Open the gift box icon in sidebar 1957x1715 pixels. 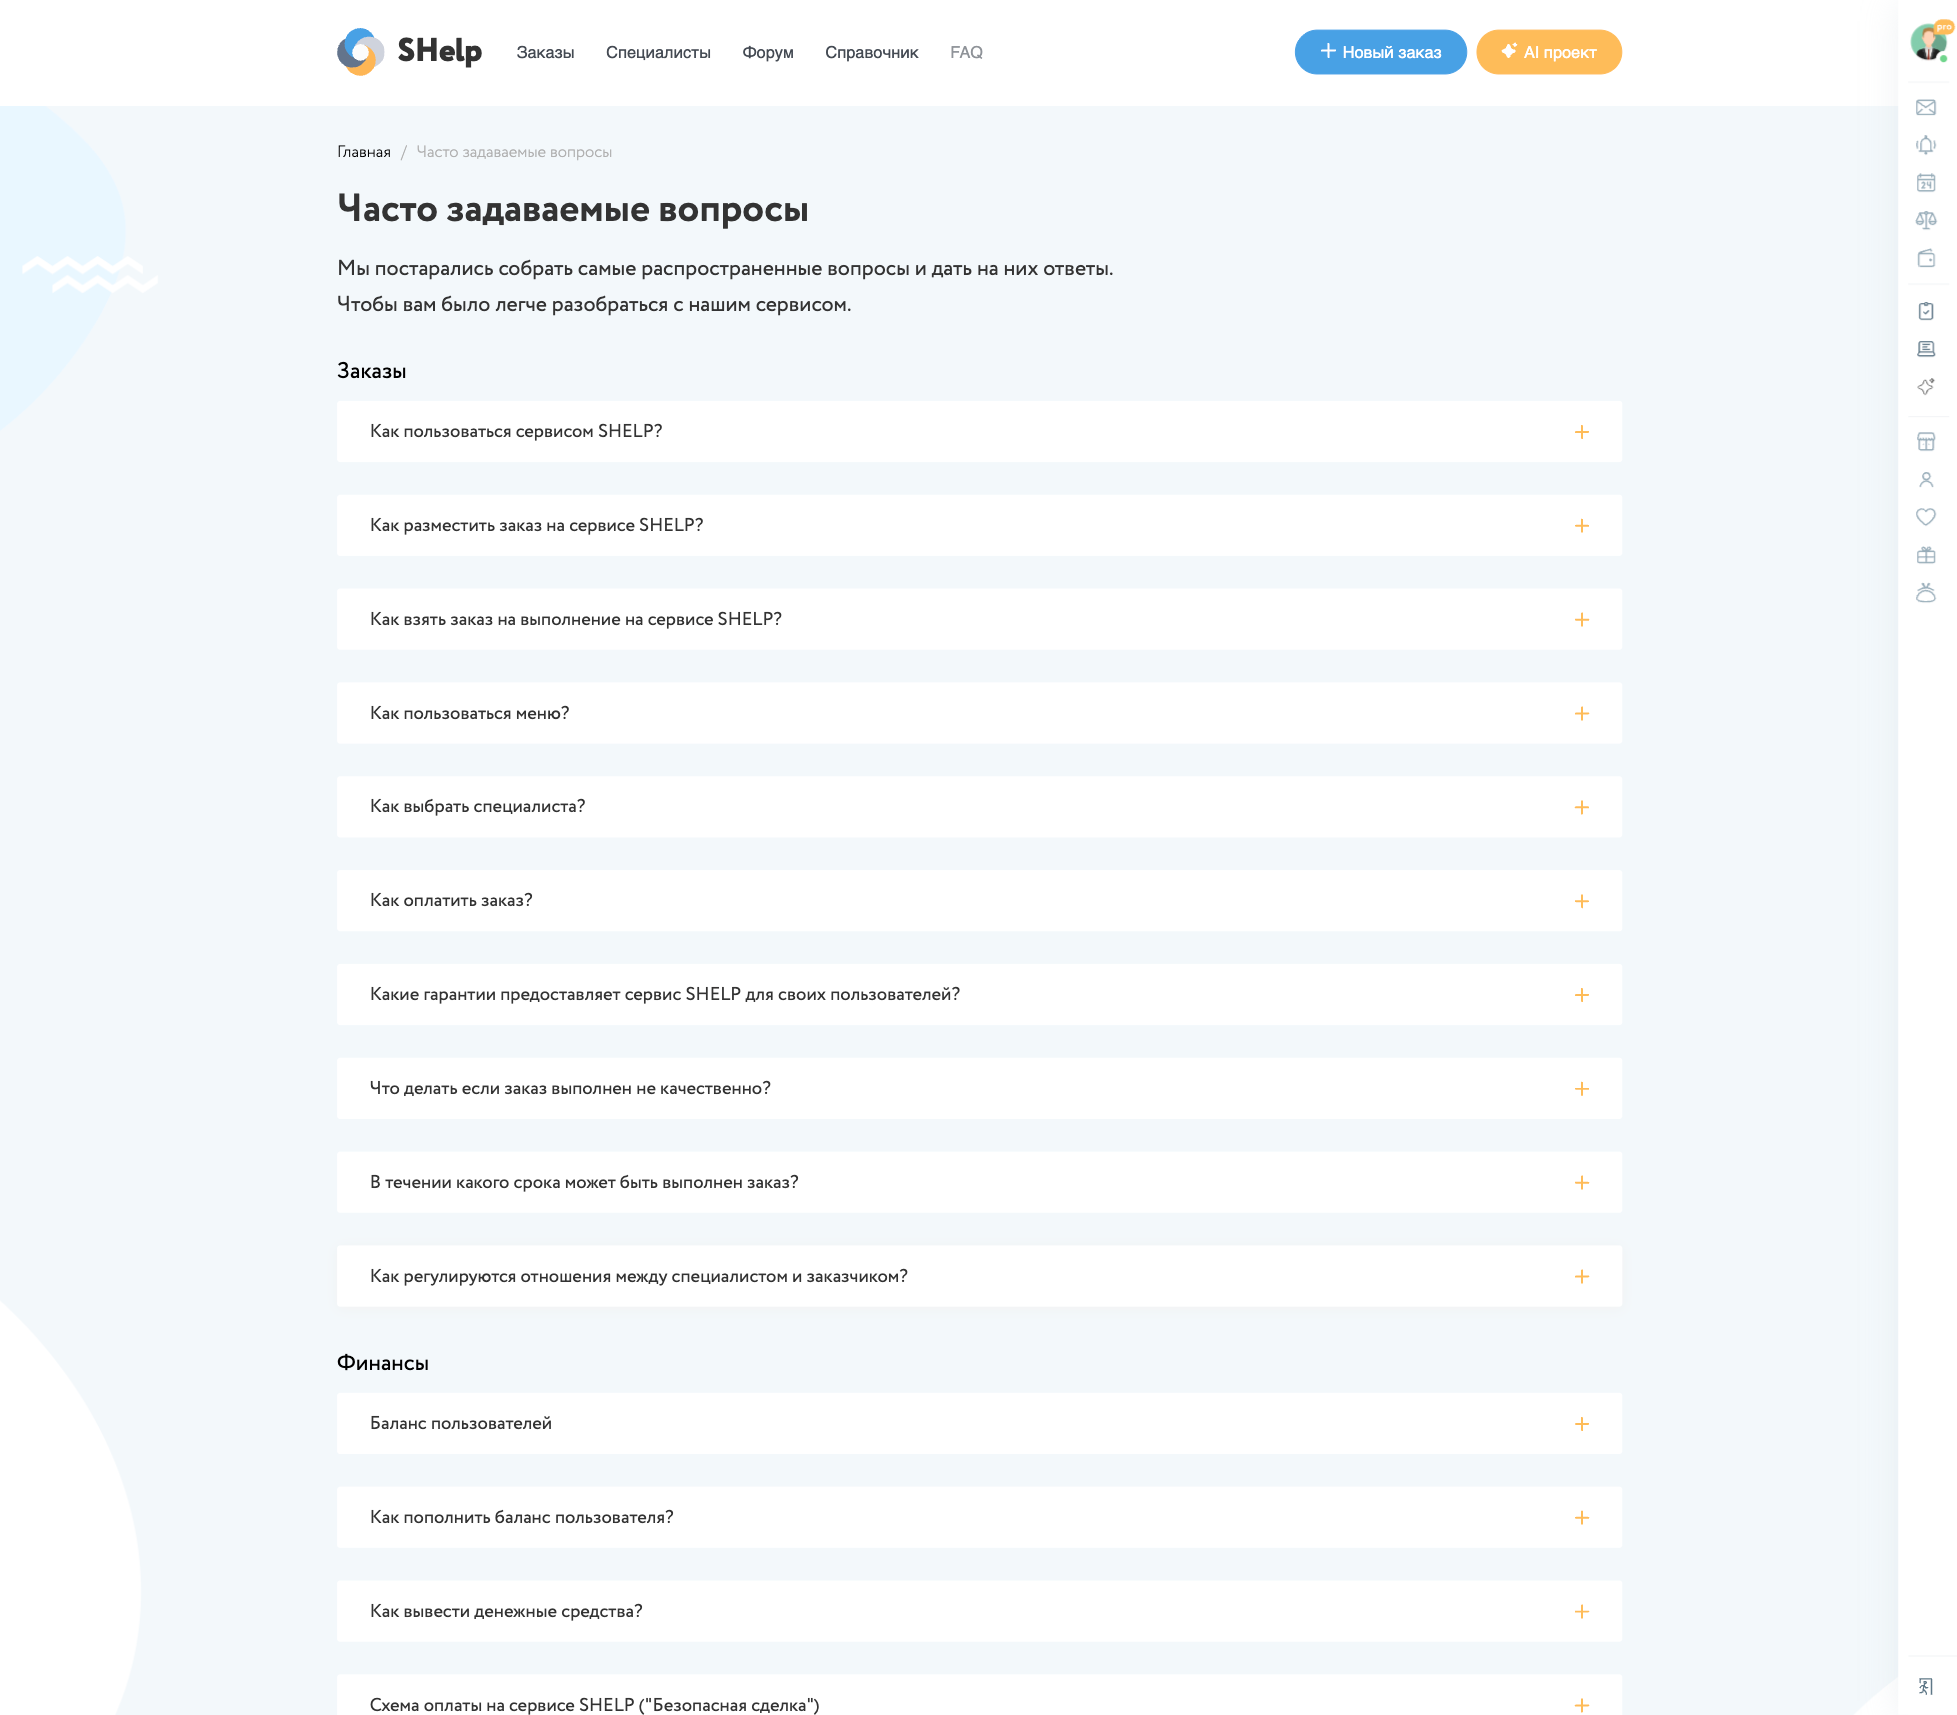(1925, 555)
